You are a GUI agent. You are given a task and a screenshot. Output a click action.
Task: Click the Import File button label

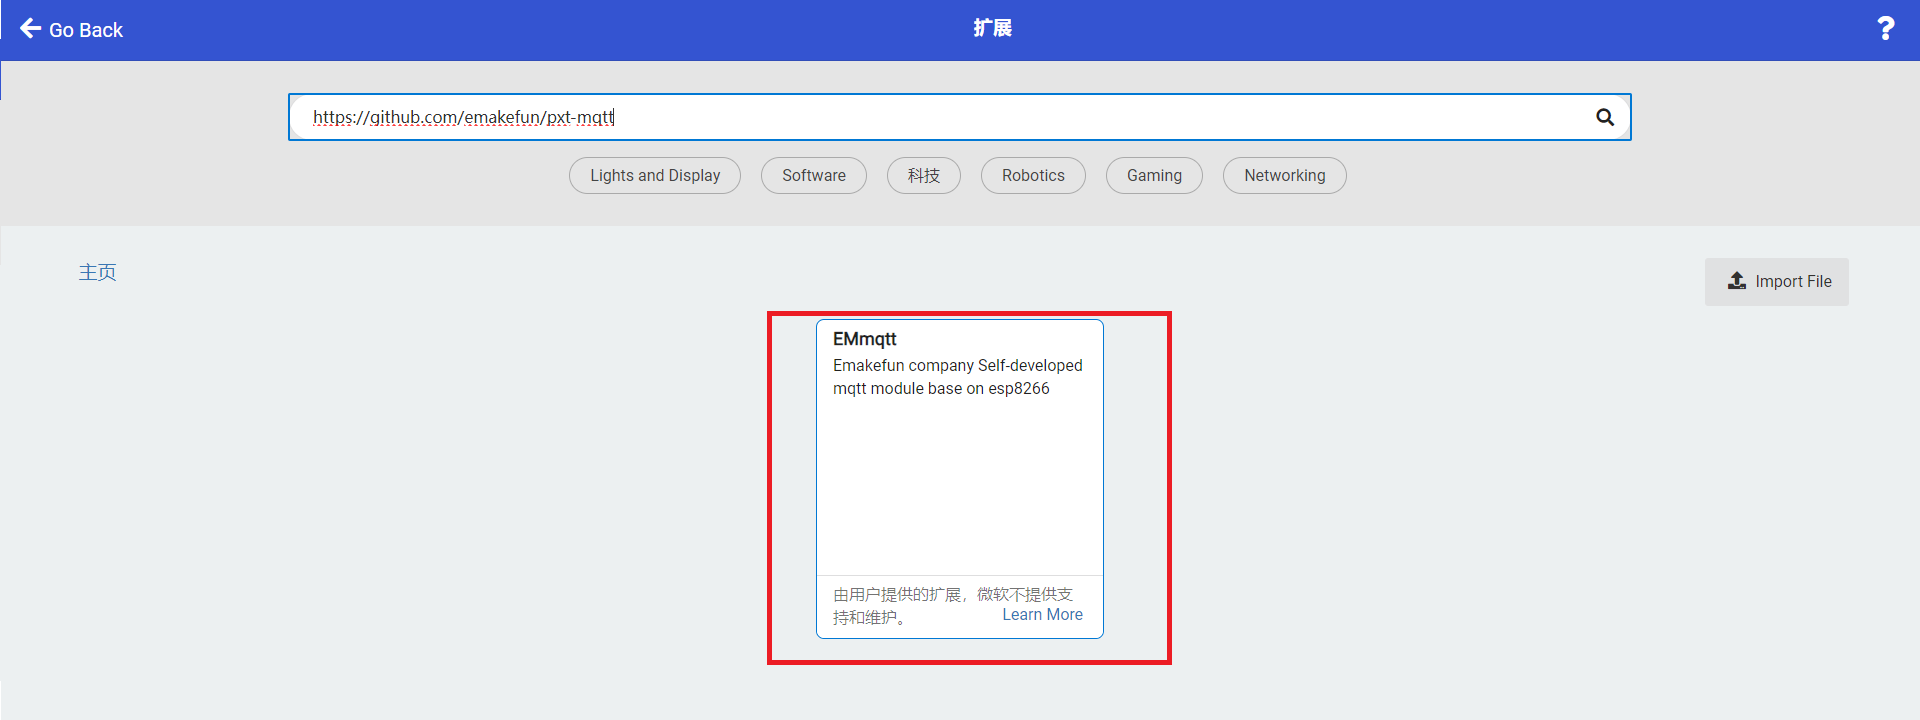tap(1793, 281)
